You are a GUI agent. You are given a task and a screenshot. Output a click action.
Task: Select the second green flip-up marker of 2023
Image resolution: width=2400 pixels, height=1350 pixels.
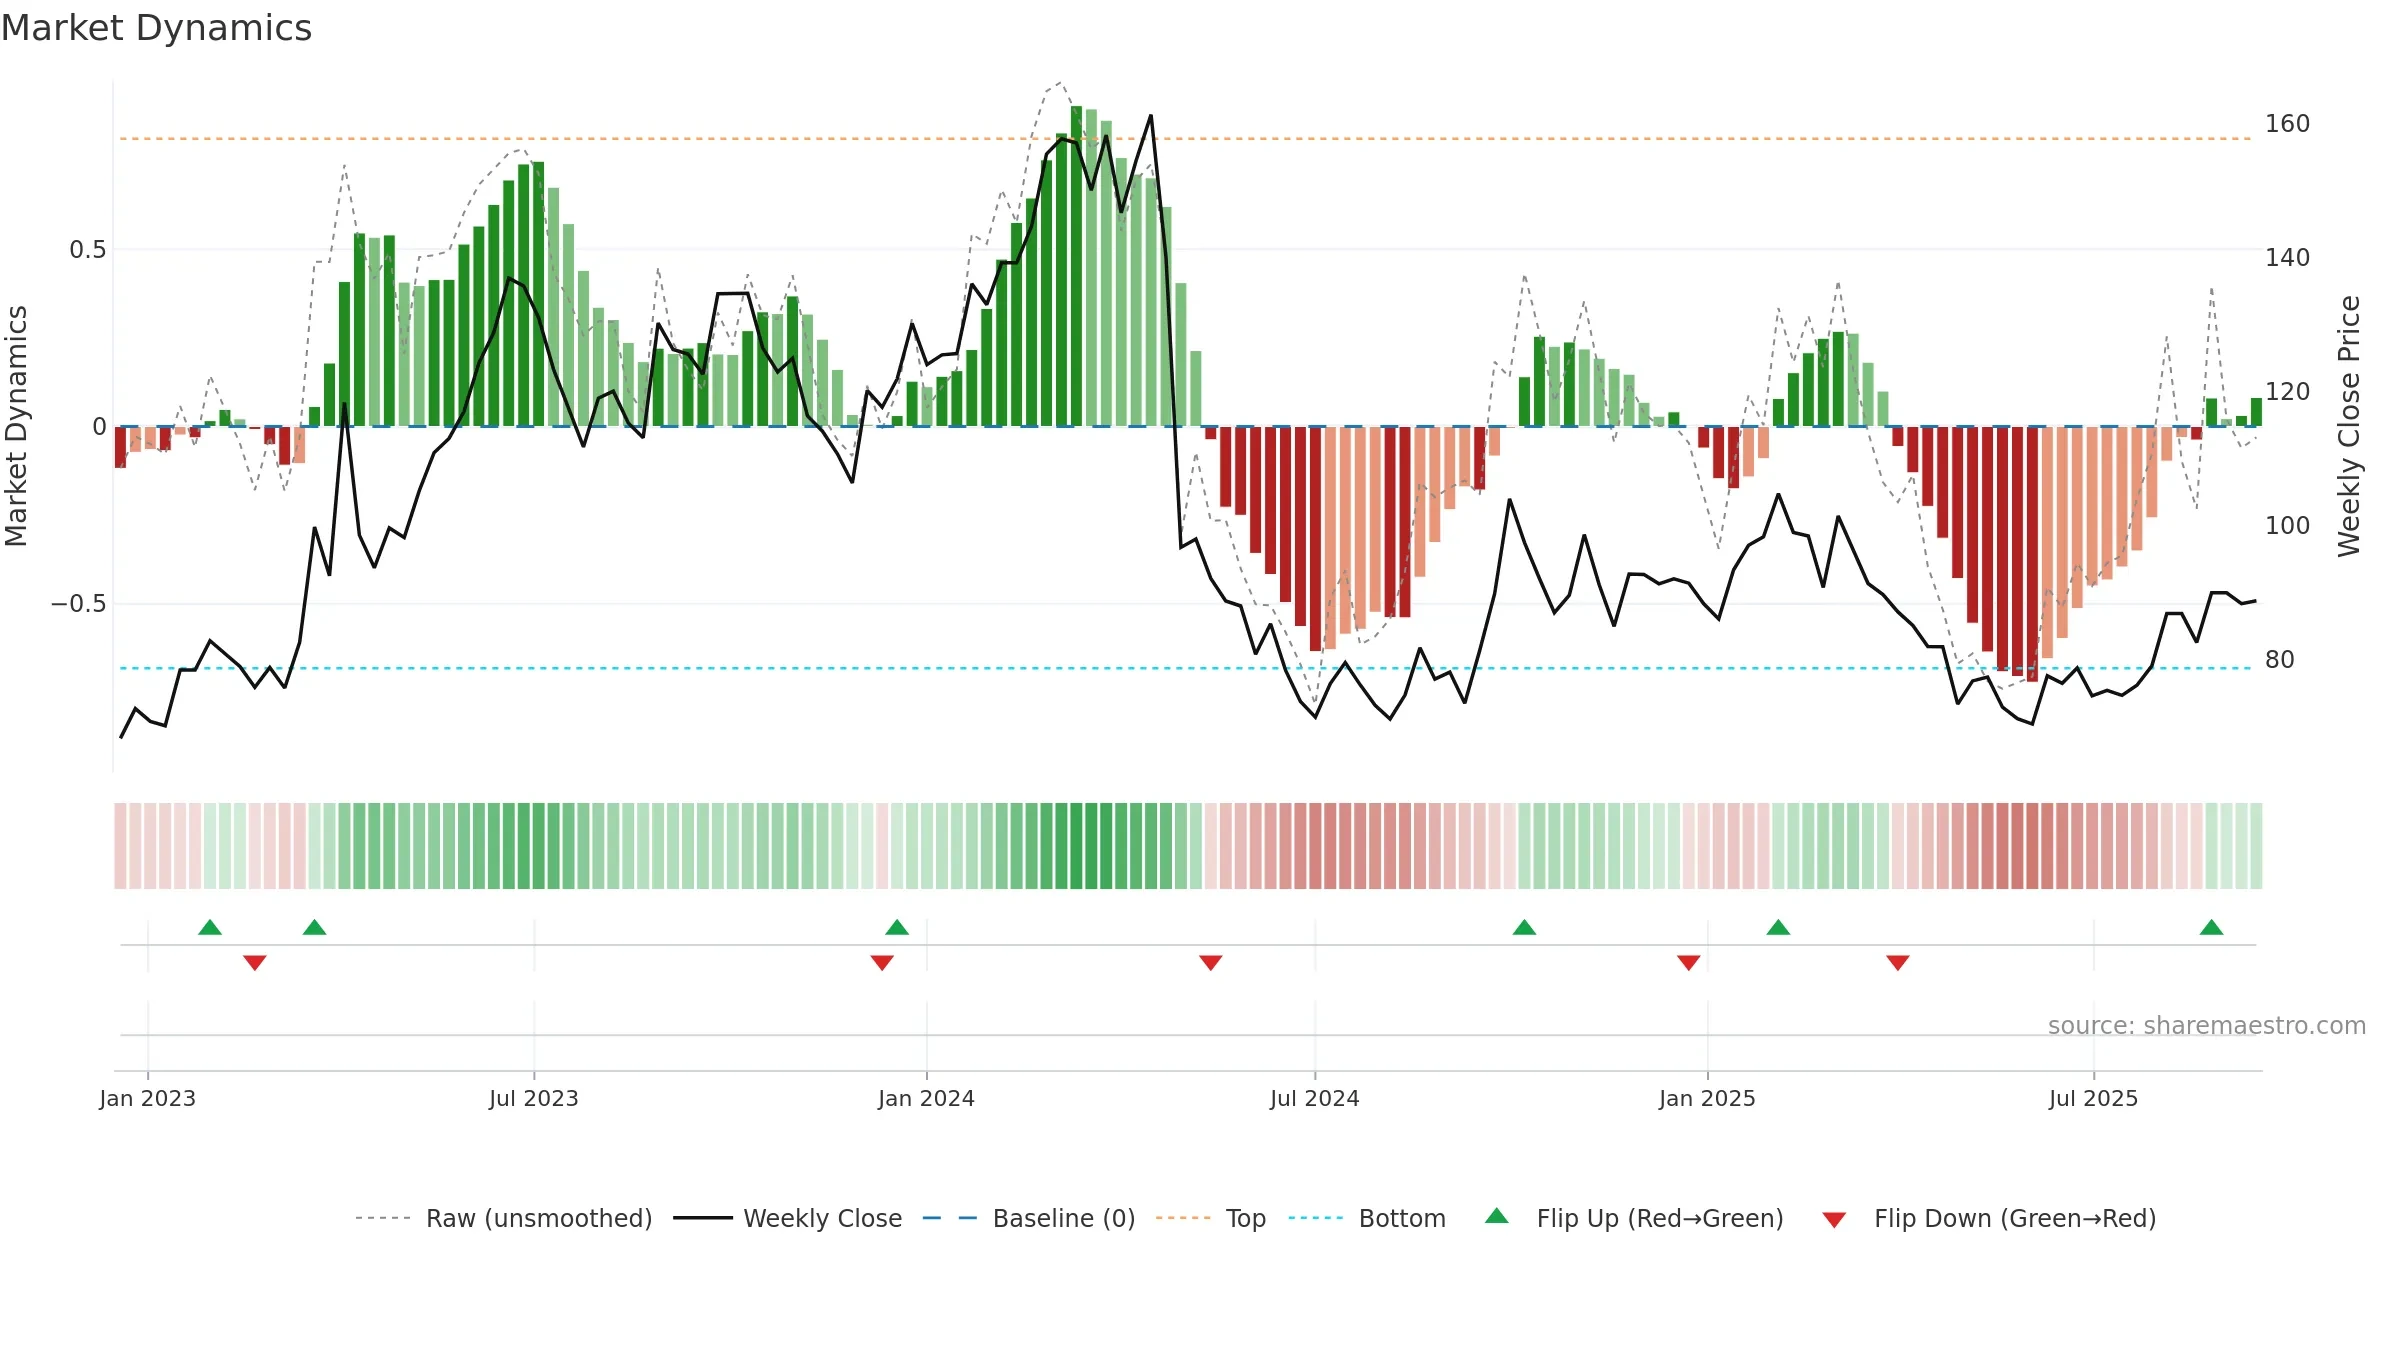point(315,927)
